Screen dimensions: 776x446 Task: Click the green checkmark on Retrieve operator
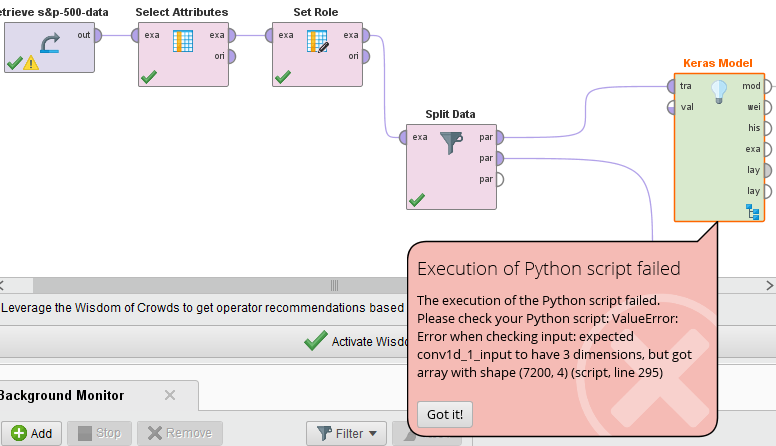tap(14, 63)
